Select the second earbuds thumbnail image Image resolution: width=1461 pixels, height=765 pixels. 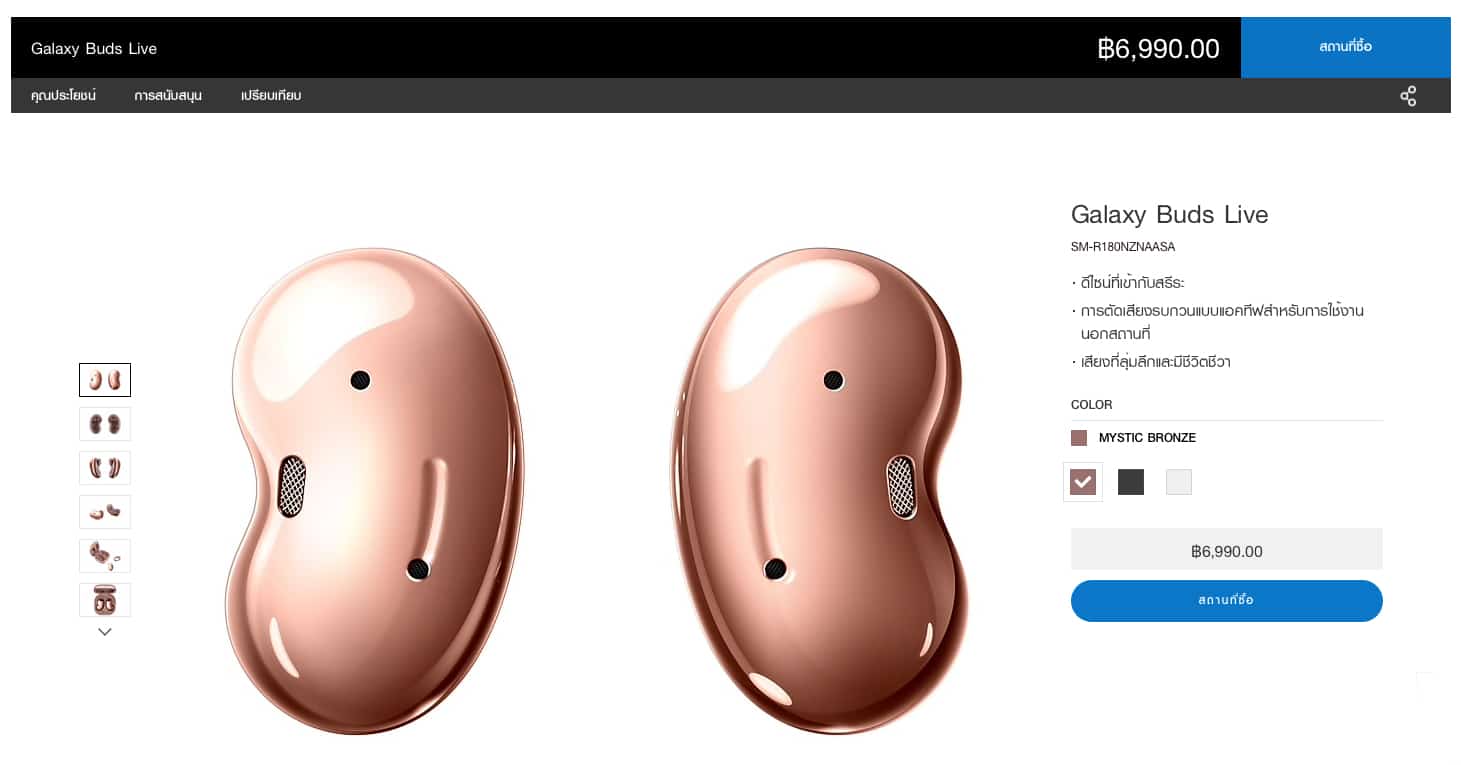click(x=105, y=424)
